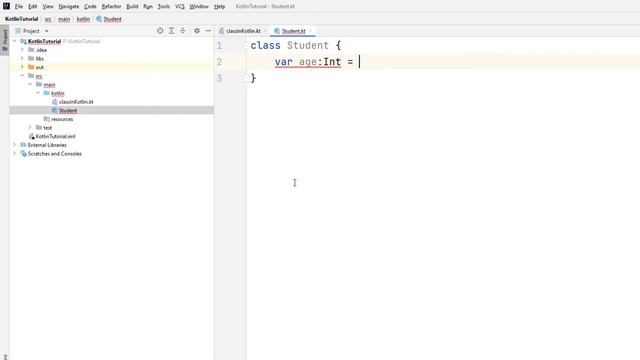The image size is (640, 360).
Task: Click the KotlinTutorial module icon in tree
Action: coord(23,41)
